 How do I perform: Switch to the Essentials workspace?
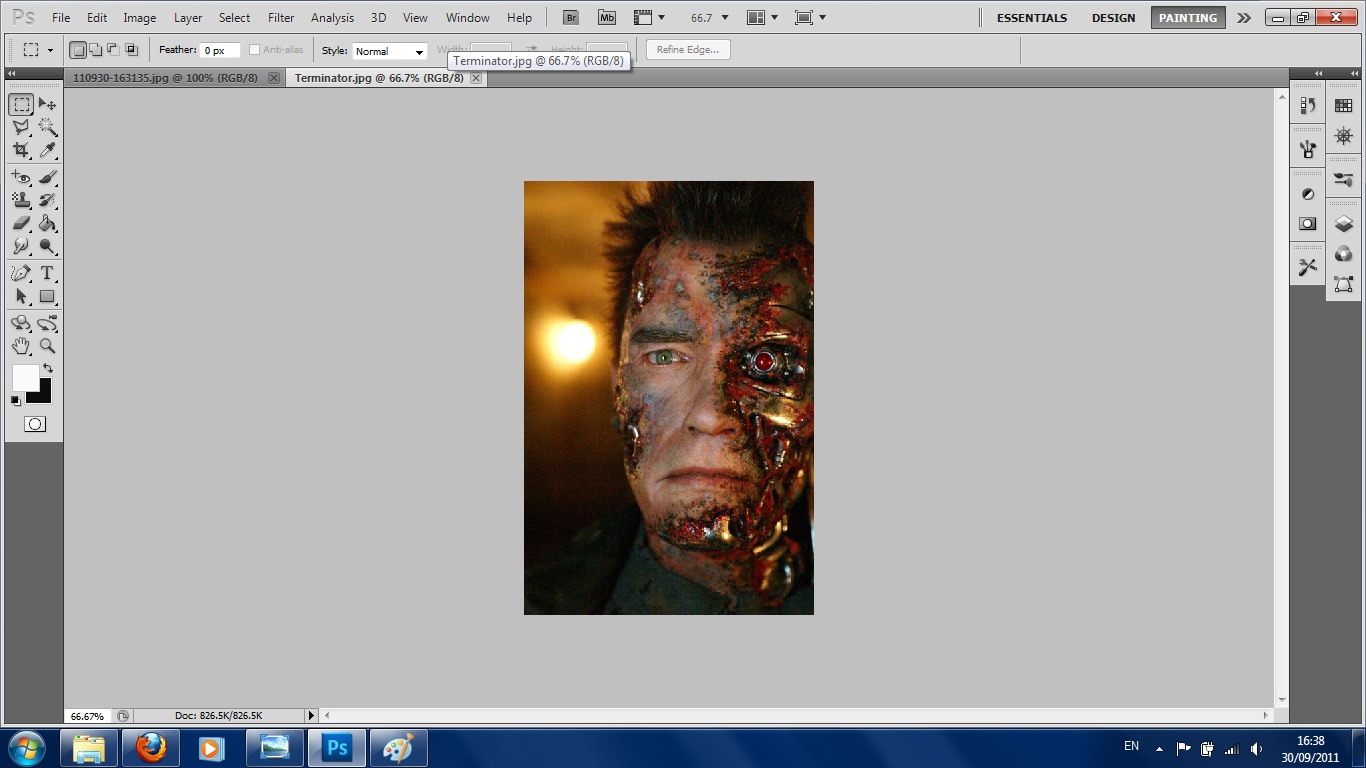(x=1031, y=18)
